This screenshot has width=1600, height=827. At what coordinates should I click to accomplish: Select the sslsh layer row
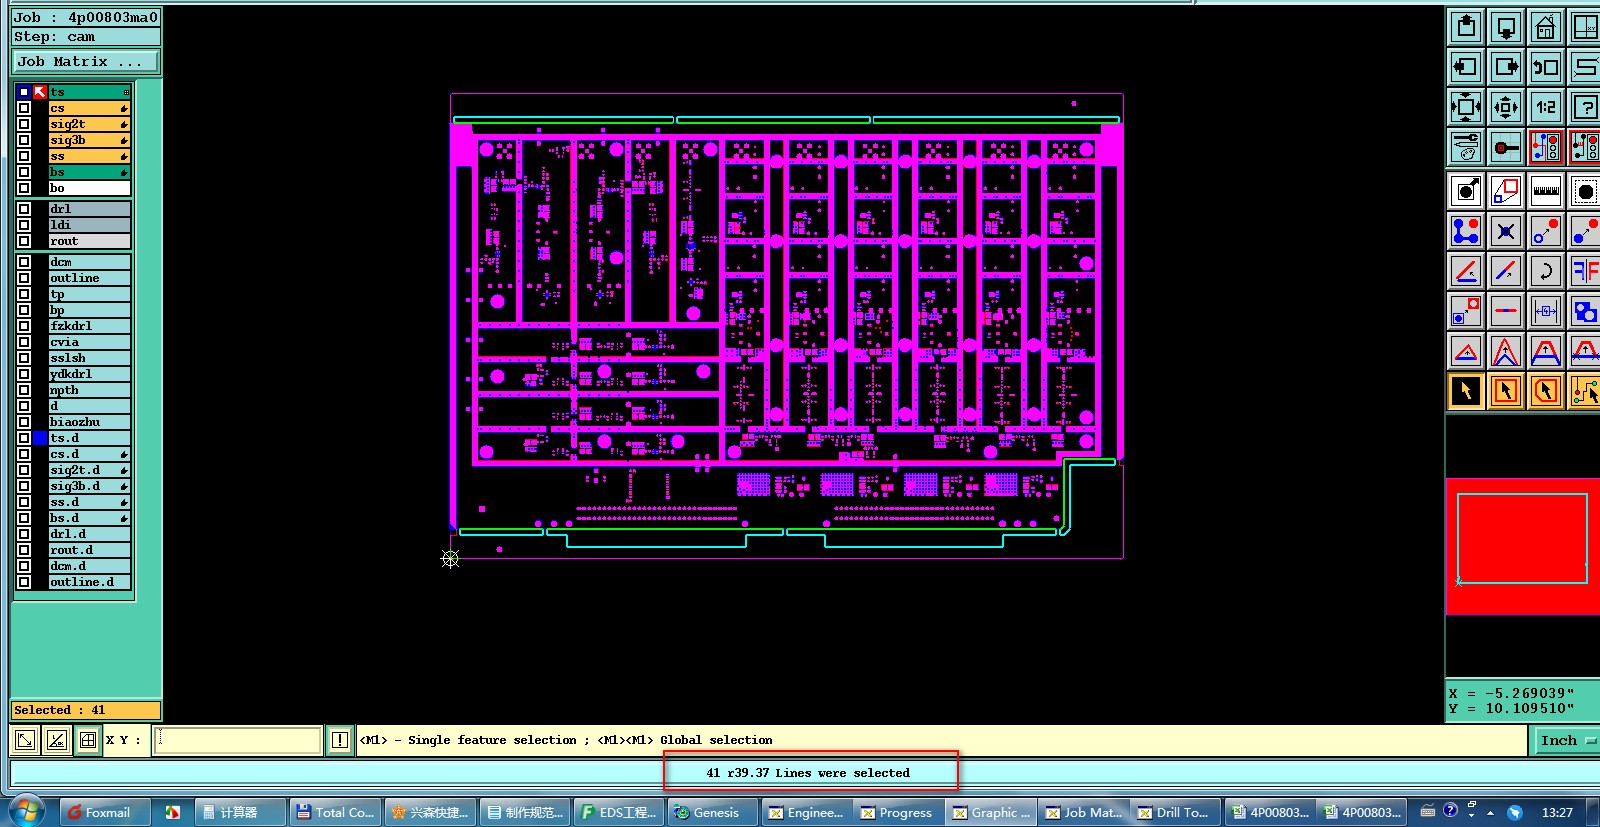point(90,358)
